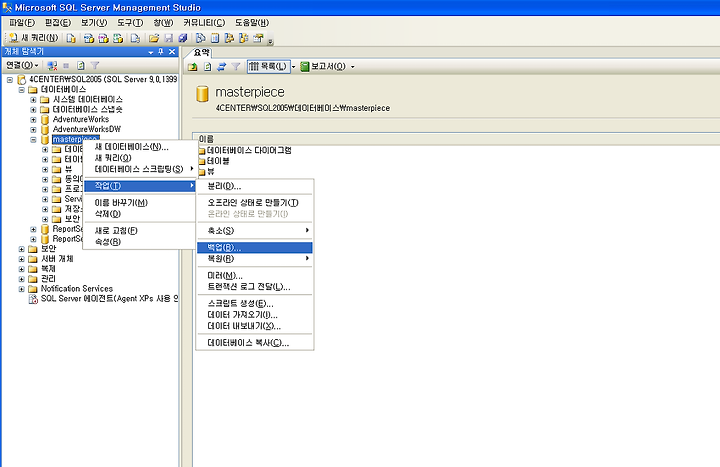
Task: Open a Database Engine Query from toolbar
Action: click(71, 38)
